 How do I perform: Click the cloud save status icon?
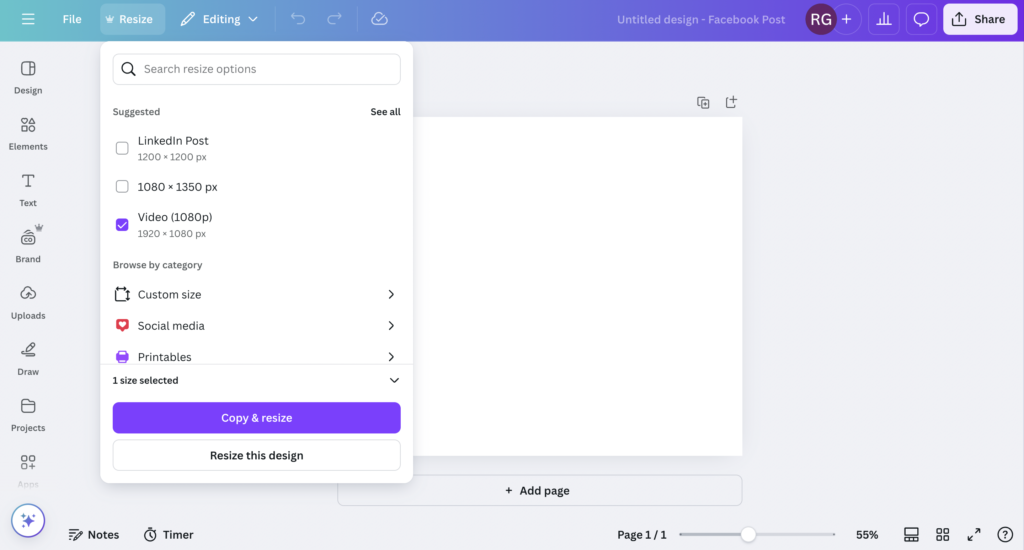pos(379,19)
